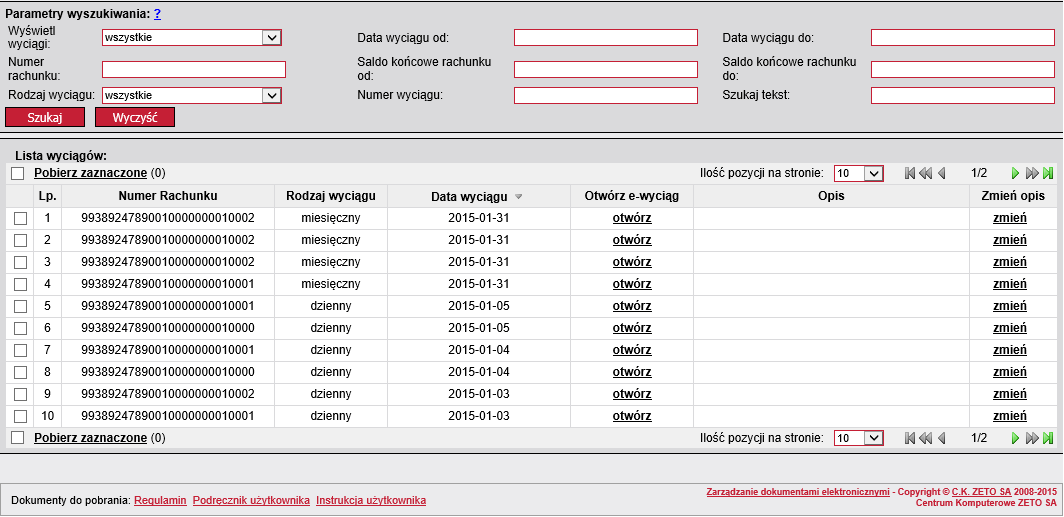Open help question mark next to Parametry wyszukiwania
Screen dimensions: 1064x517
[157, 14]
